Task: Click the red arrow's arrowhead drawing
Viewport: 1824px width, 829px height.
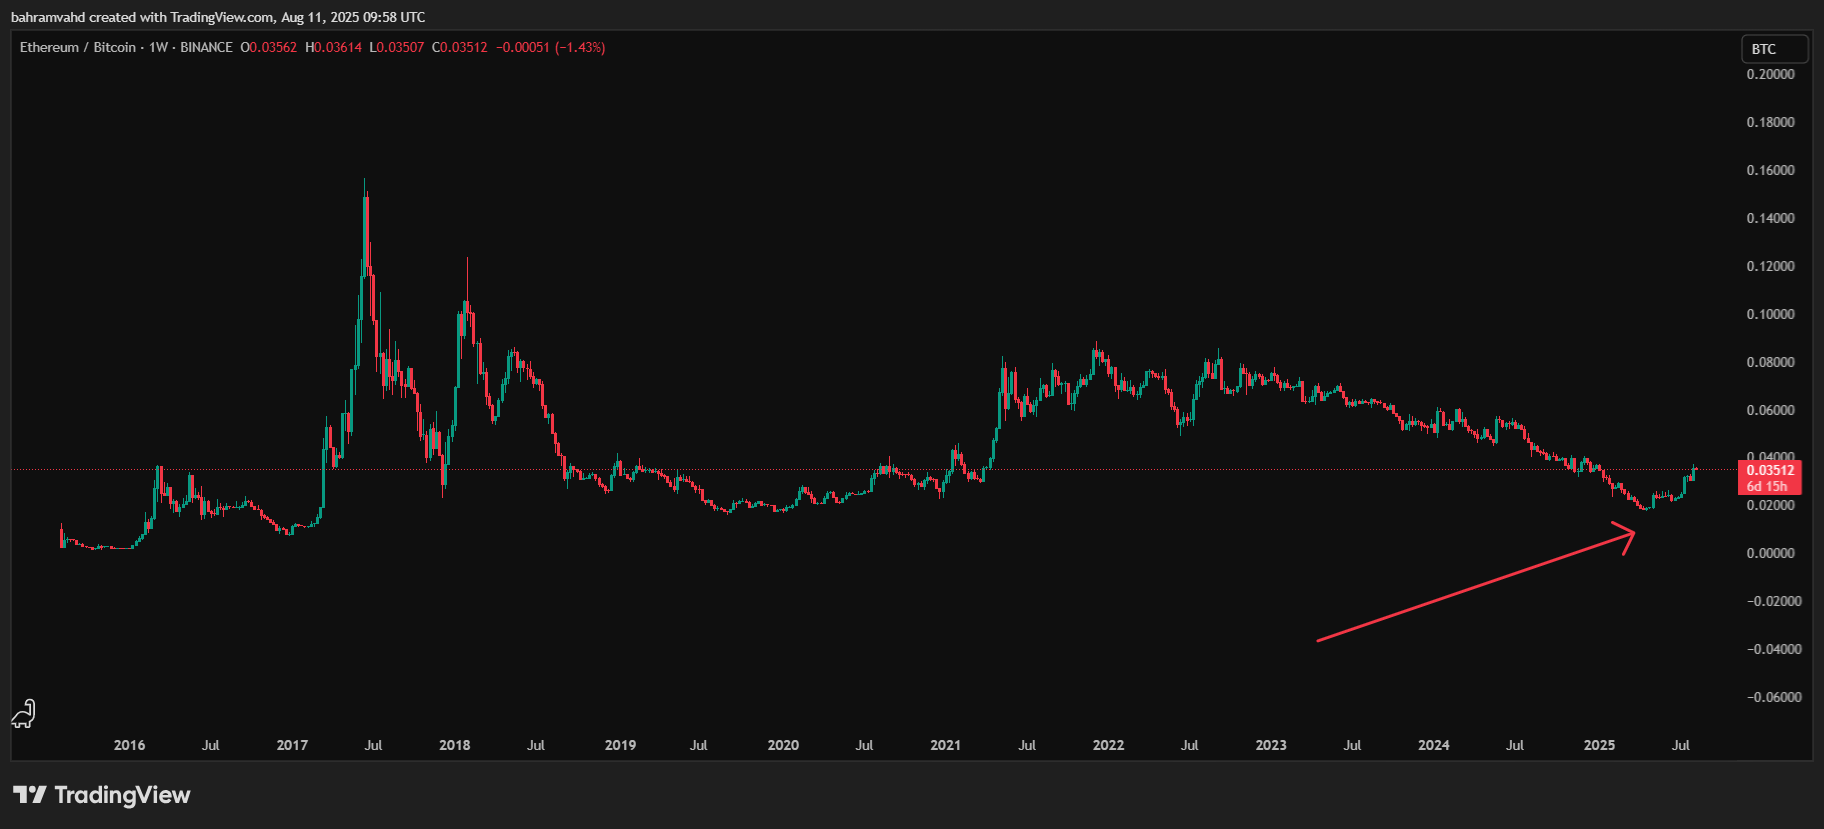Action: pyautogui.click(x=1628, y=535)
